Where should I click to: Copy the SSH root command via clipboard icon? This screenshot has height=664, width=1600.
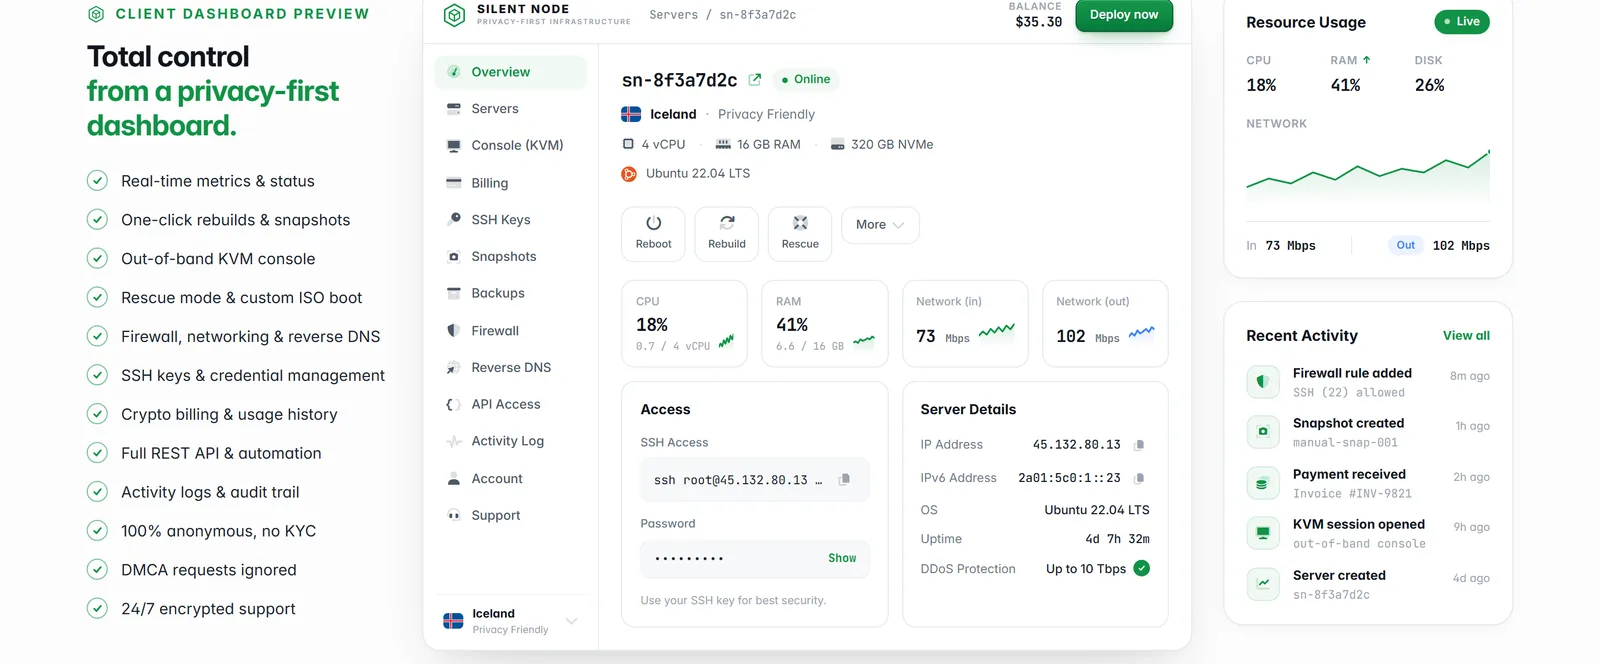point(844,480)
